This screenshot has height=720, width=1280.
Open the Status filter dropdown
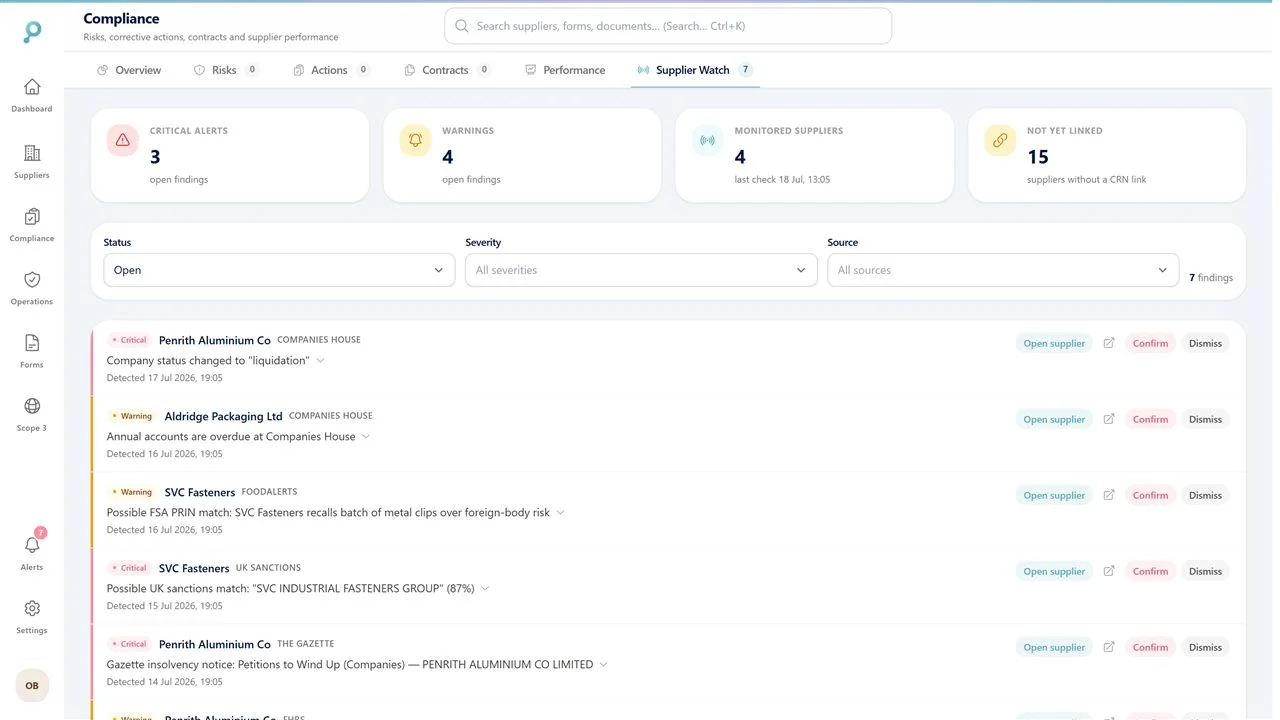[279, 270]
